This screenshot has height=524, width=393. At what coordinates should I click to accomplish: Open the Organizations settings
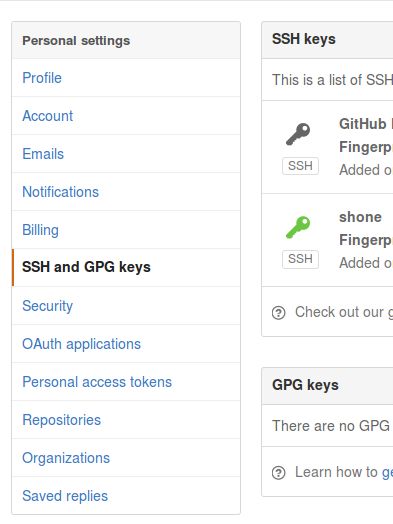[x=126, y=458]
